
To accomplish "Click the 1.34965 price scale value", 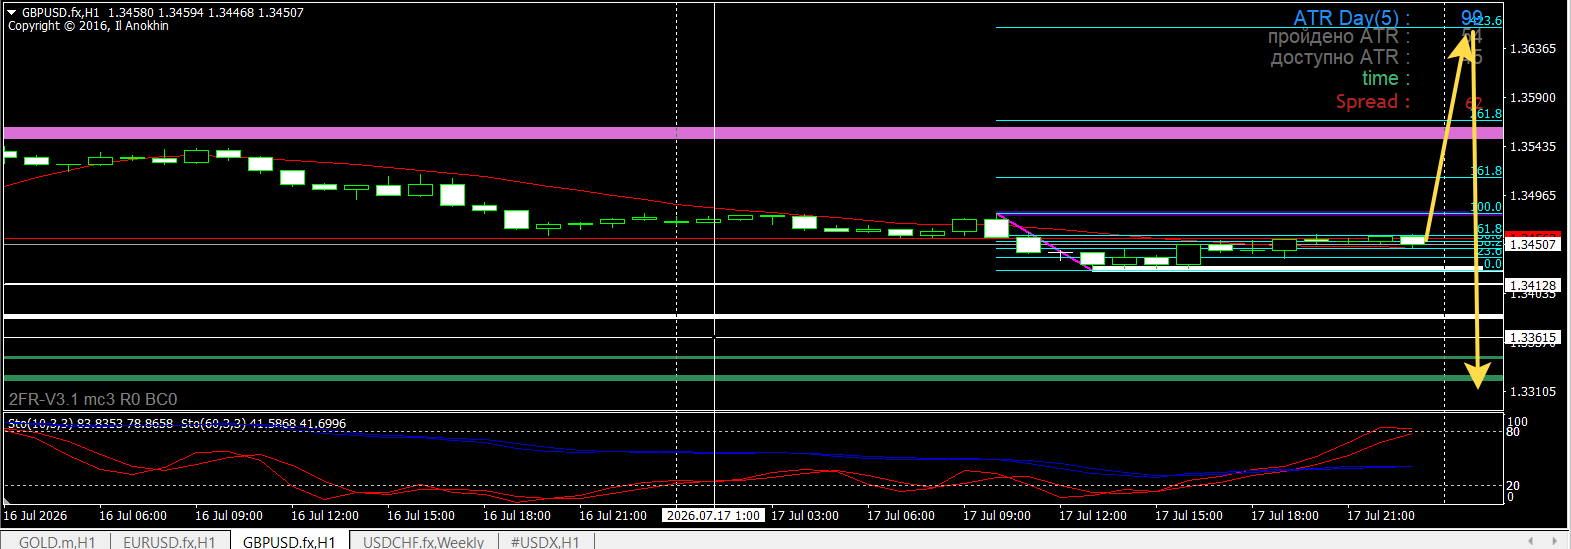I will [1532, 195].
